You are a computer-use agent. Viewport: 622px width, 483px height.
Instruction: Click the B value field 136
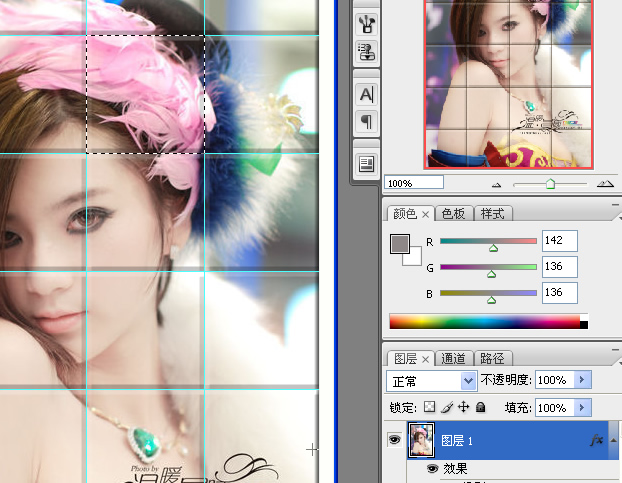pos(560,293)
